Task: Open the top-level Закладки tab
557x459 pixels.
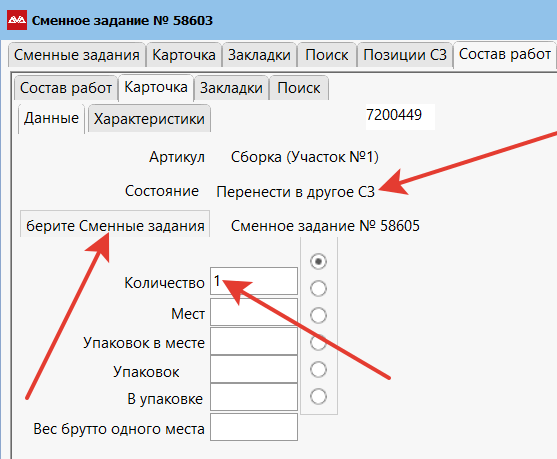Action: click(x=259, y=55)
